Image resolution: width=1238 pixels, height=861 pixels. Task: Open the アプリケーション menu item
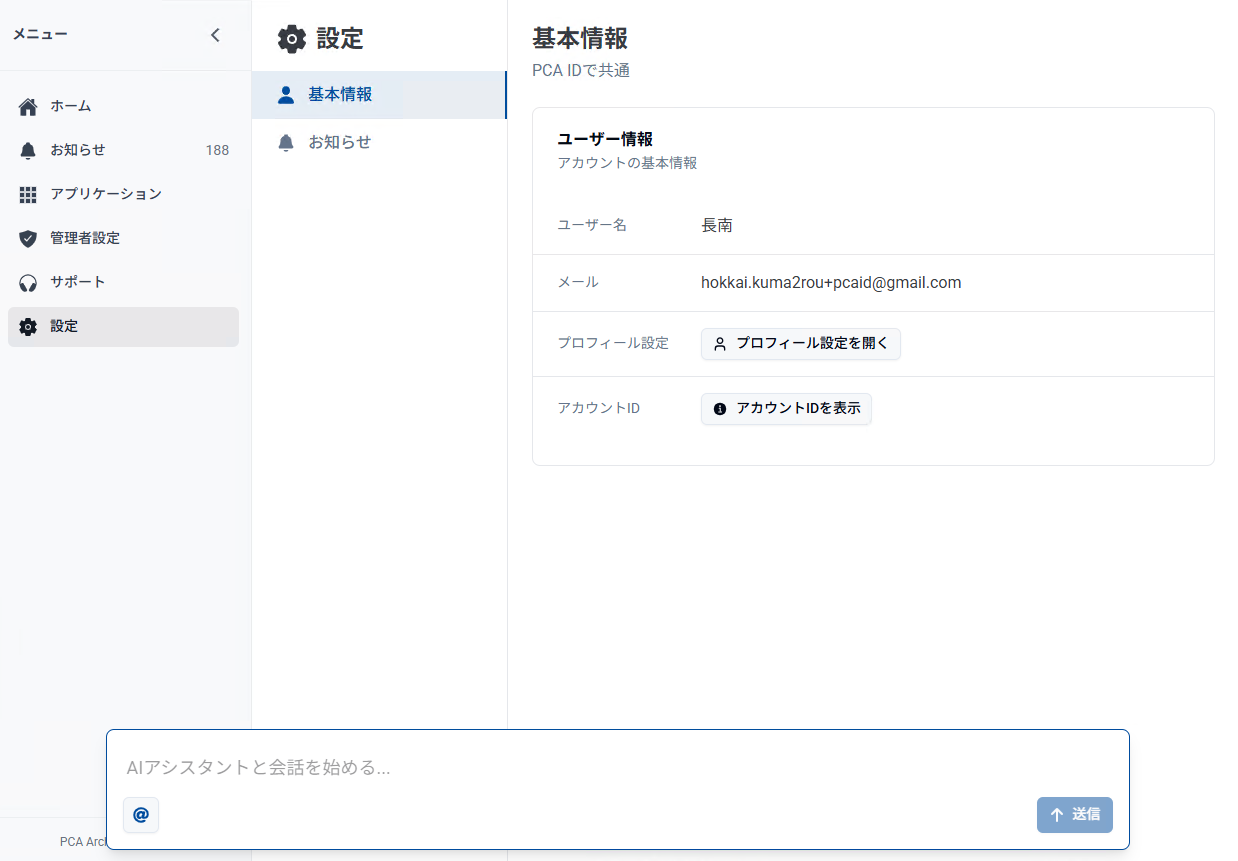[x=106, y=194]
